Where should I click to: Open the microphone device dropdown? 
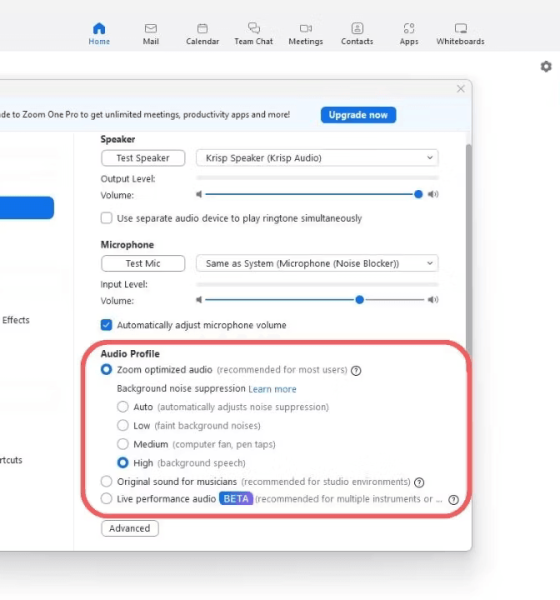coord(317,264)
